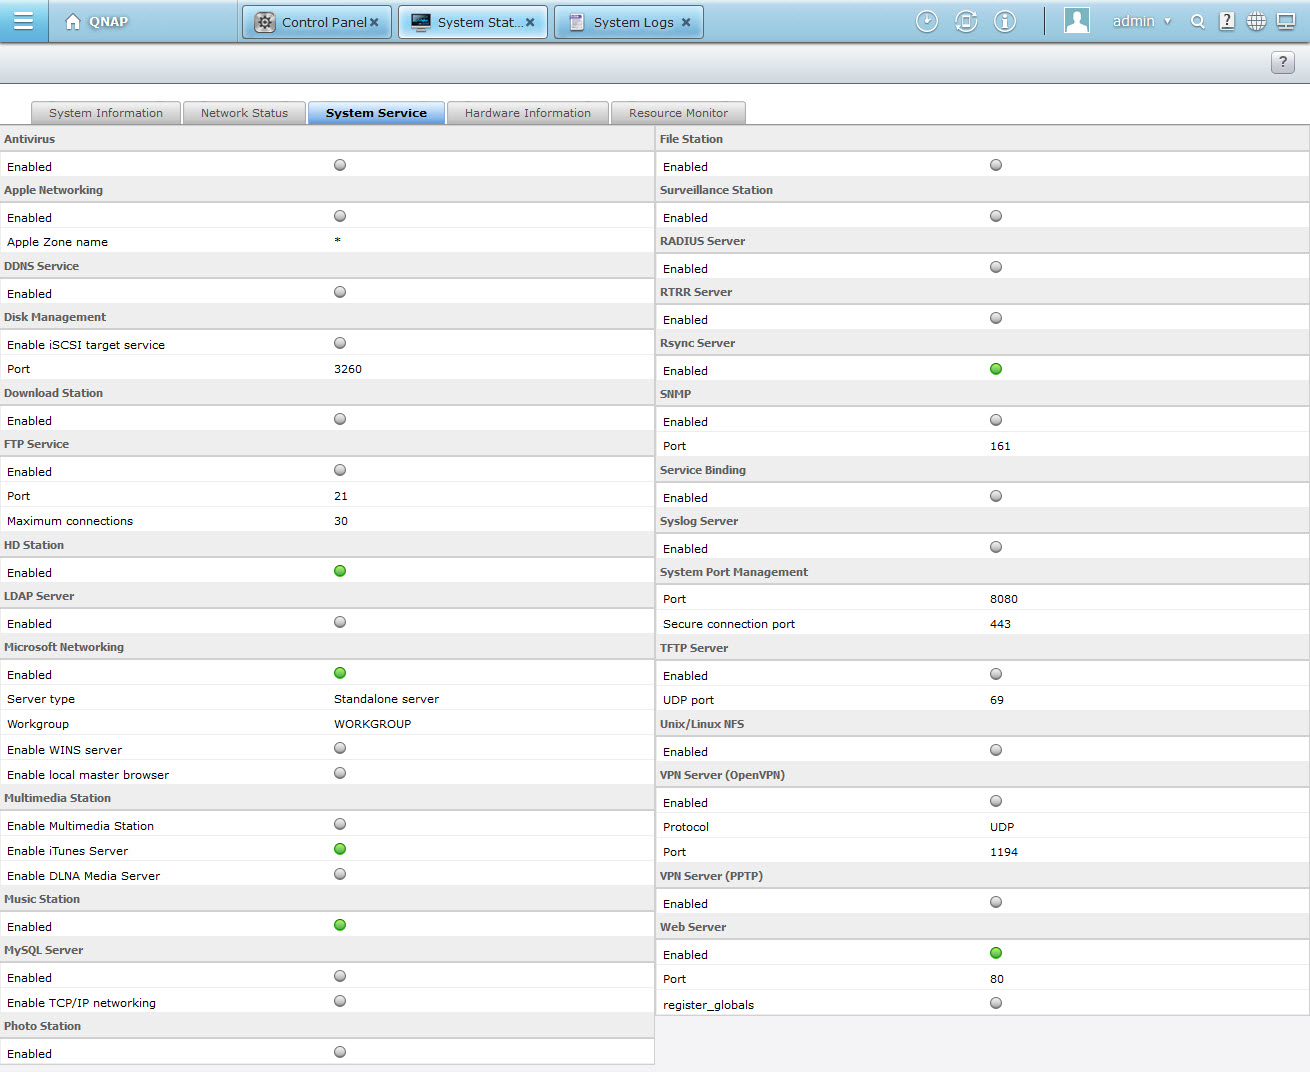Click the help button below toolbar
The height and width of the screenshot is (1072, 1310).
coord(1282,62)
